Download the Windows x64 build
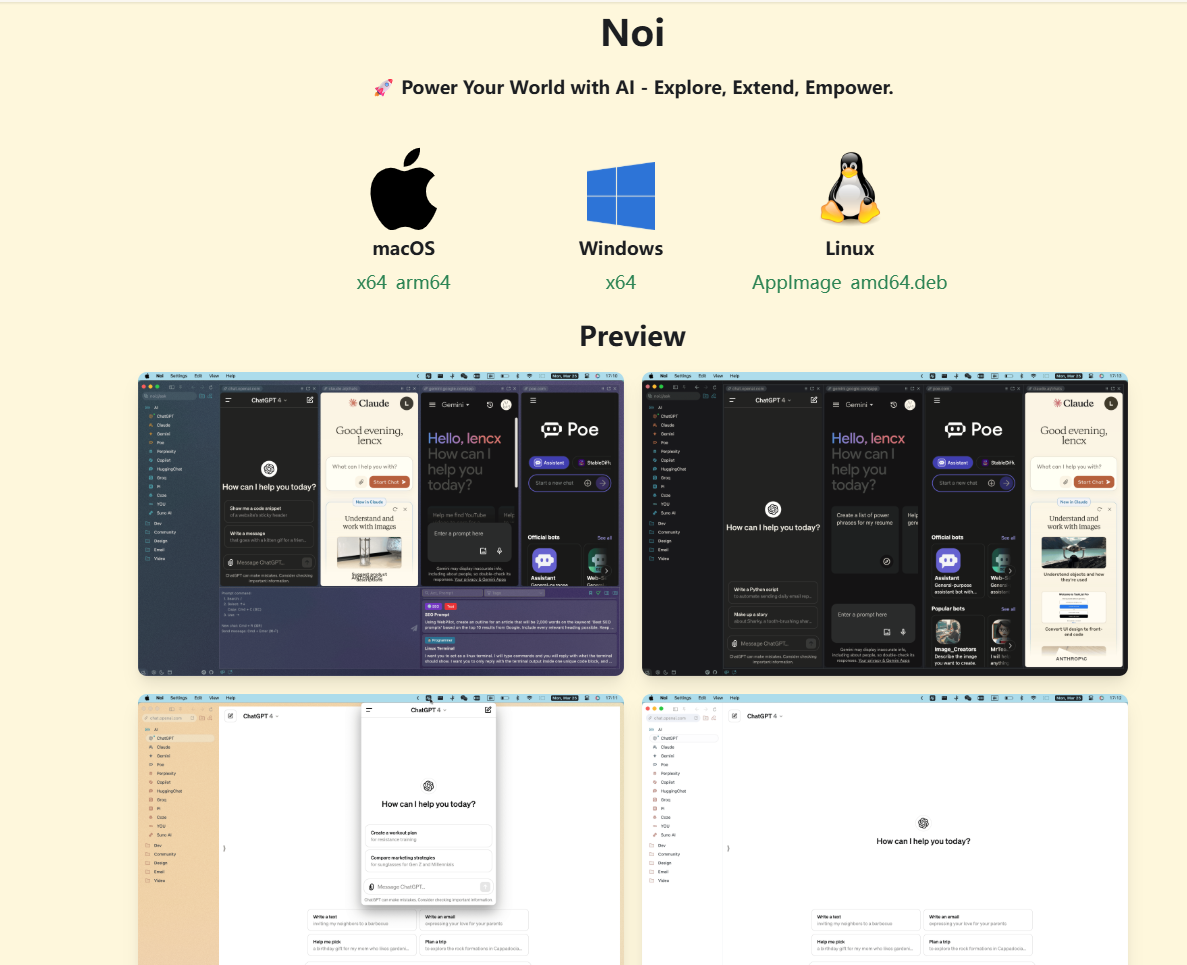The height and width of the screenshot is (965, 1187). click(621, 282)
